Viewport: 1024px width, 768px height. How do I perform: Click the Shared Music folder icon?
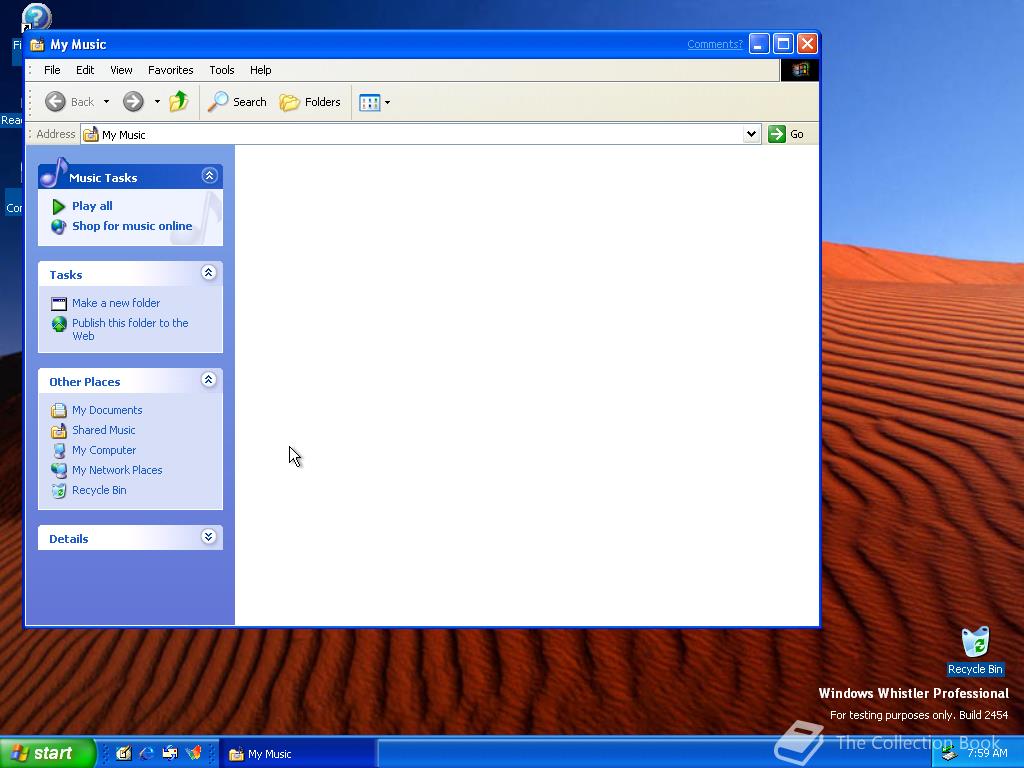(x=59, y=430)
